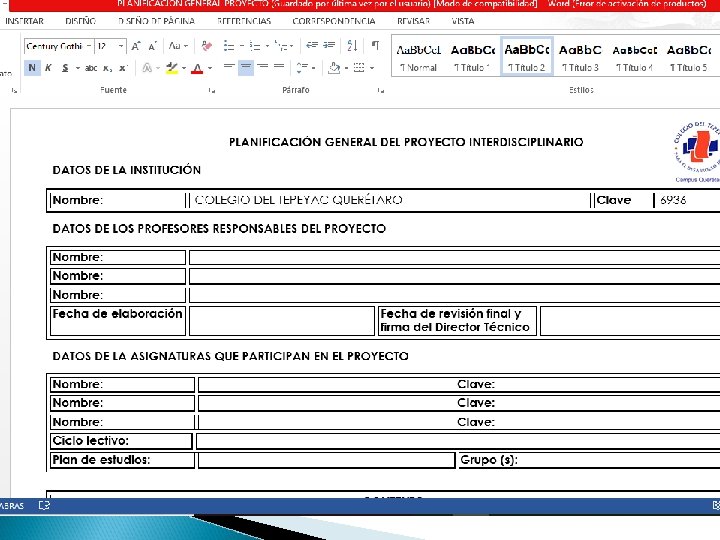
Task: Sort text alphabetically icon
Action: click(x=352, y=45)
